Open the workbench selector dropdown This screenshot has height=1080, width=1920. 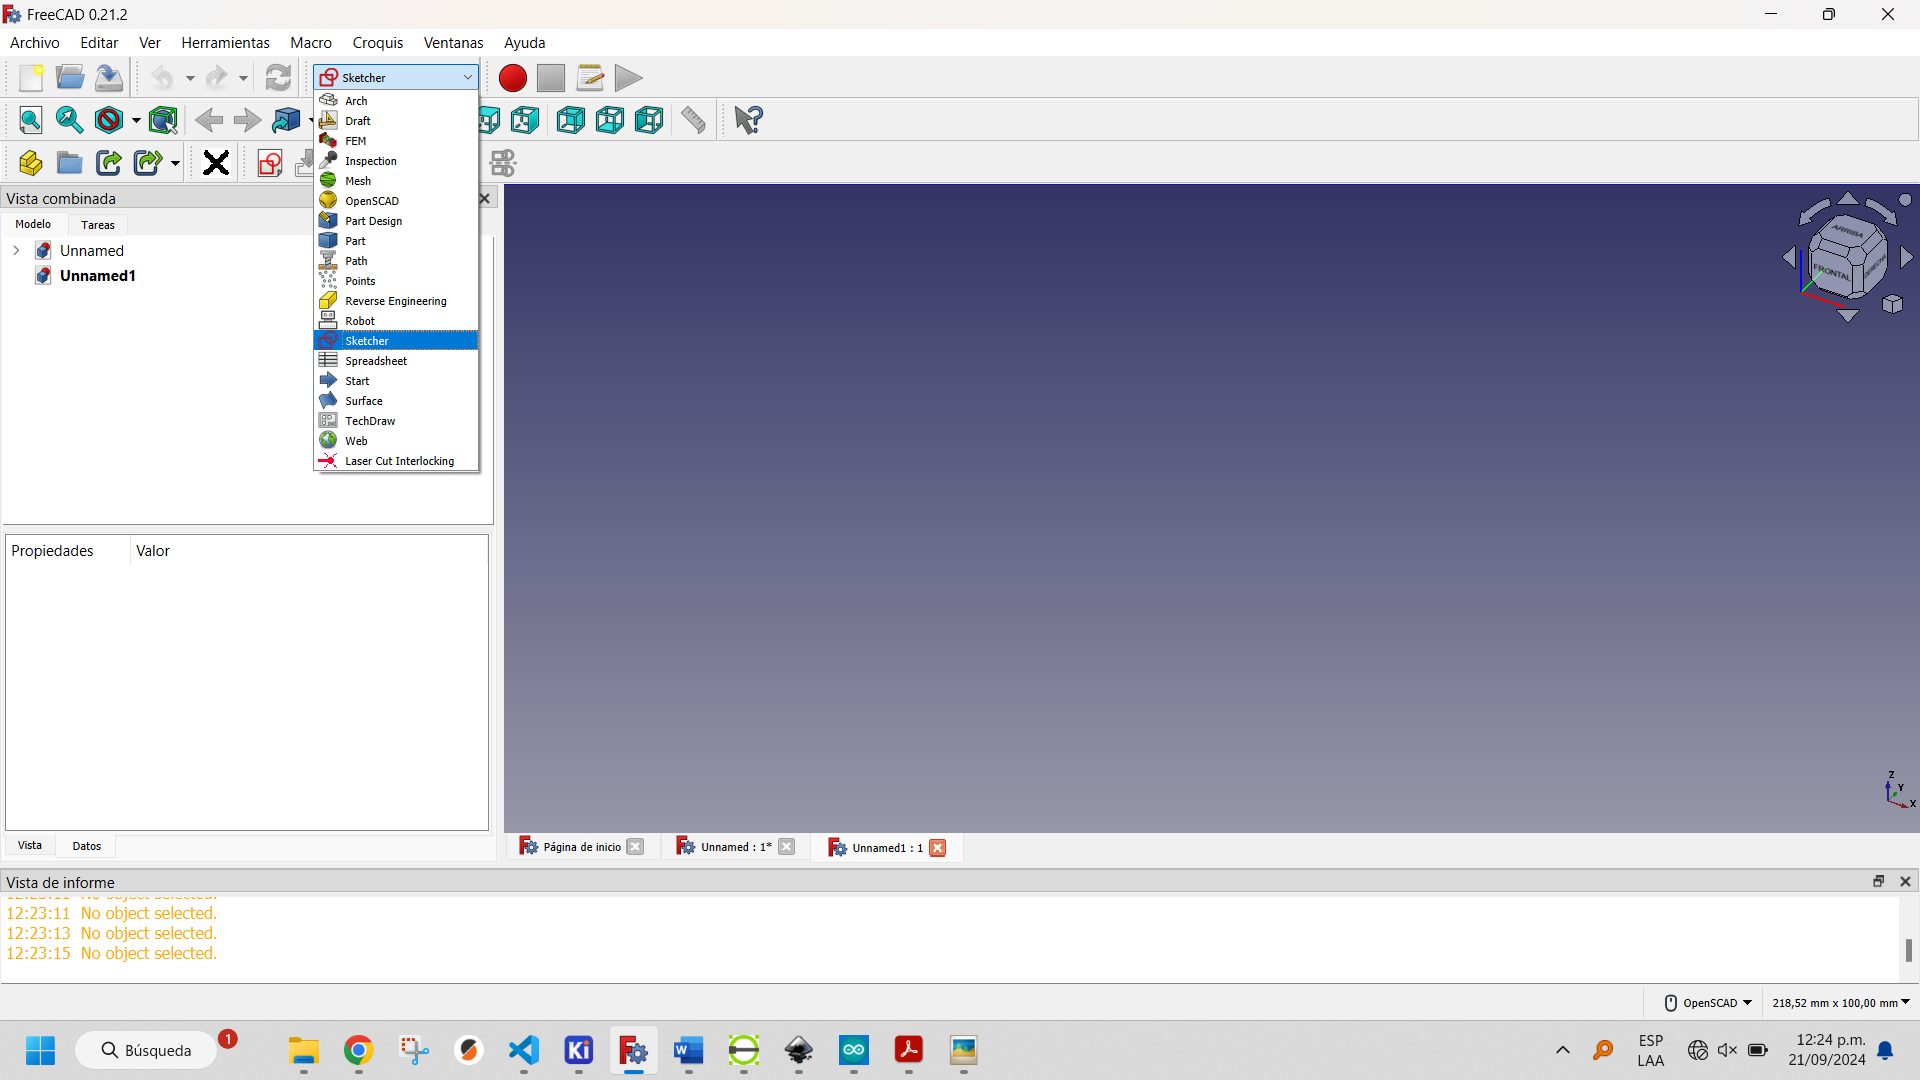[394, 76]
